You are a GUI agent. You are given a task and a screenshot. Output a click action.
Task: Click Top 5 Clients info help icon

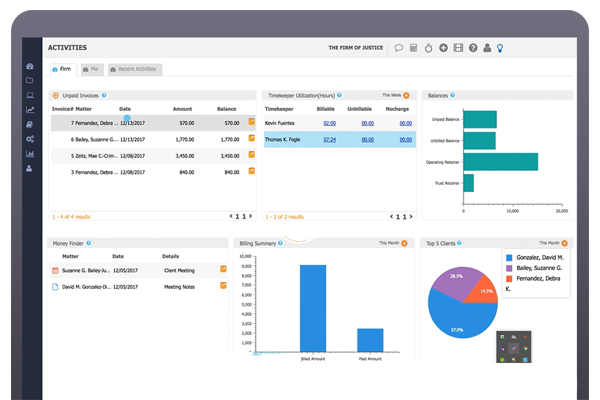coord(459,243)
